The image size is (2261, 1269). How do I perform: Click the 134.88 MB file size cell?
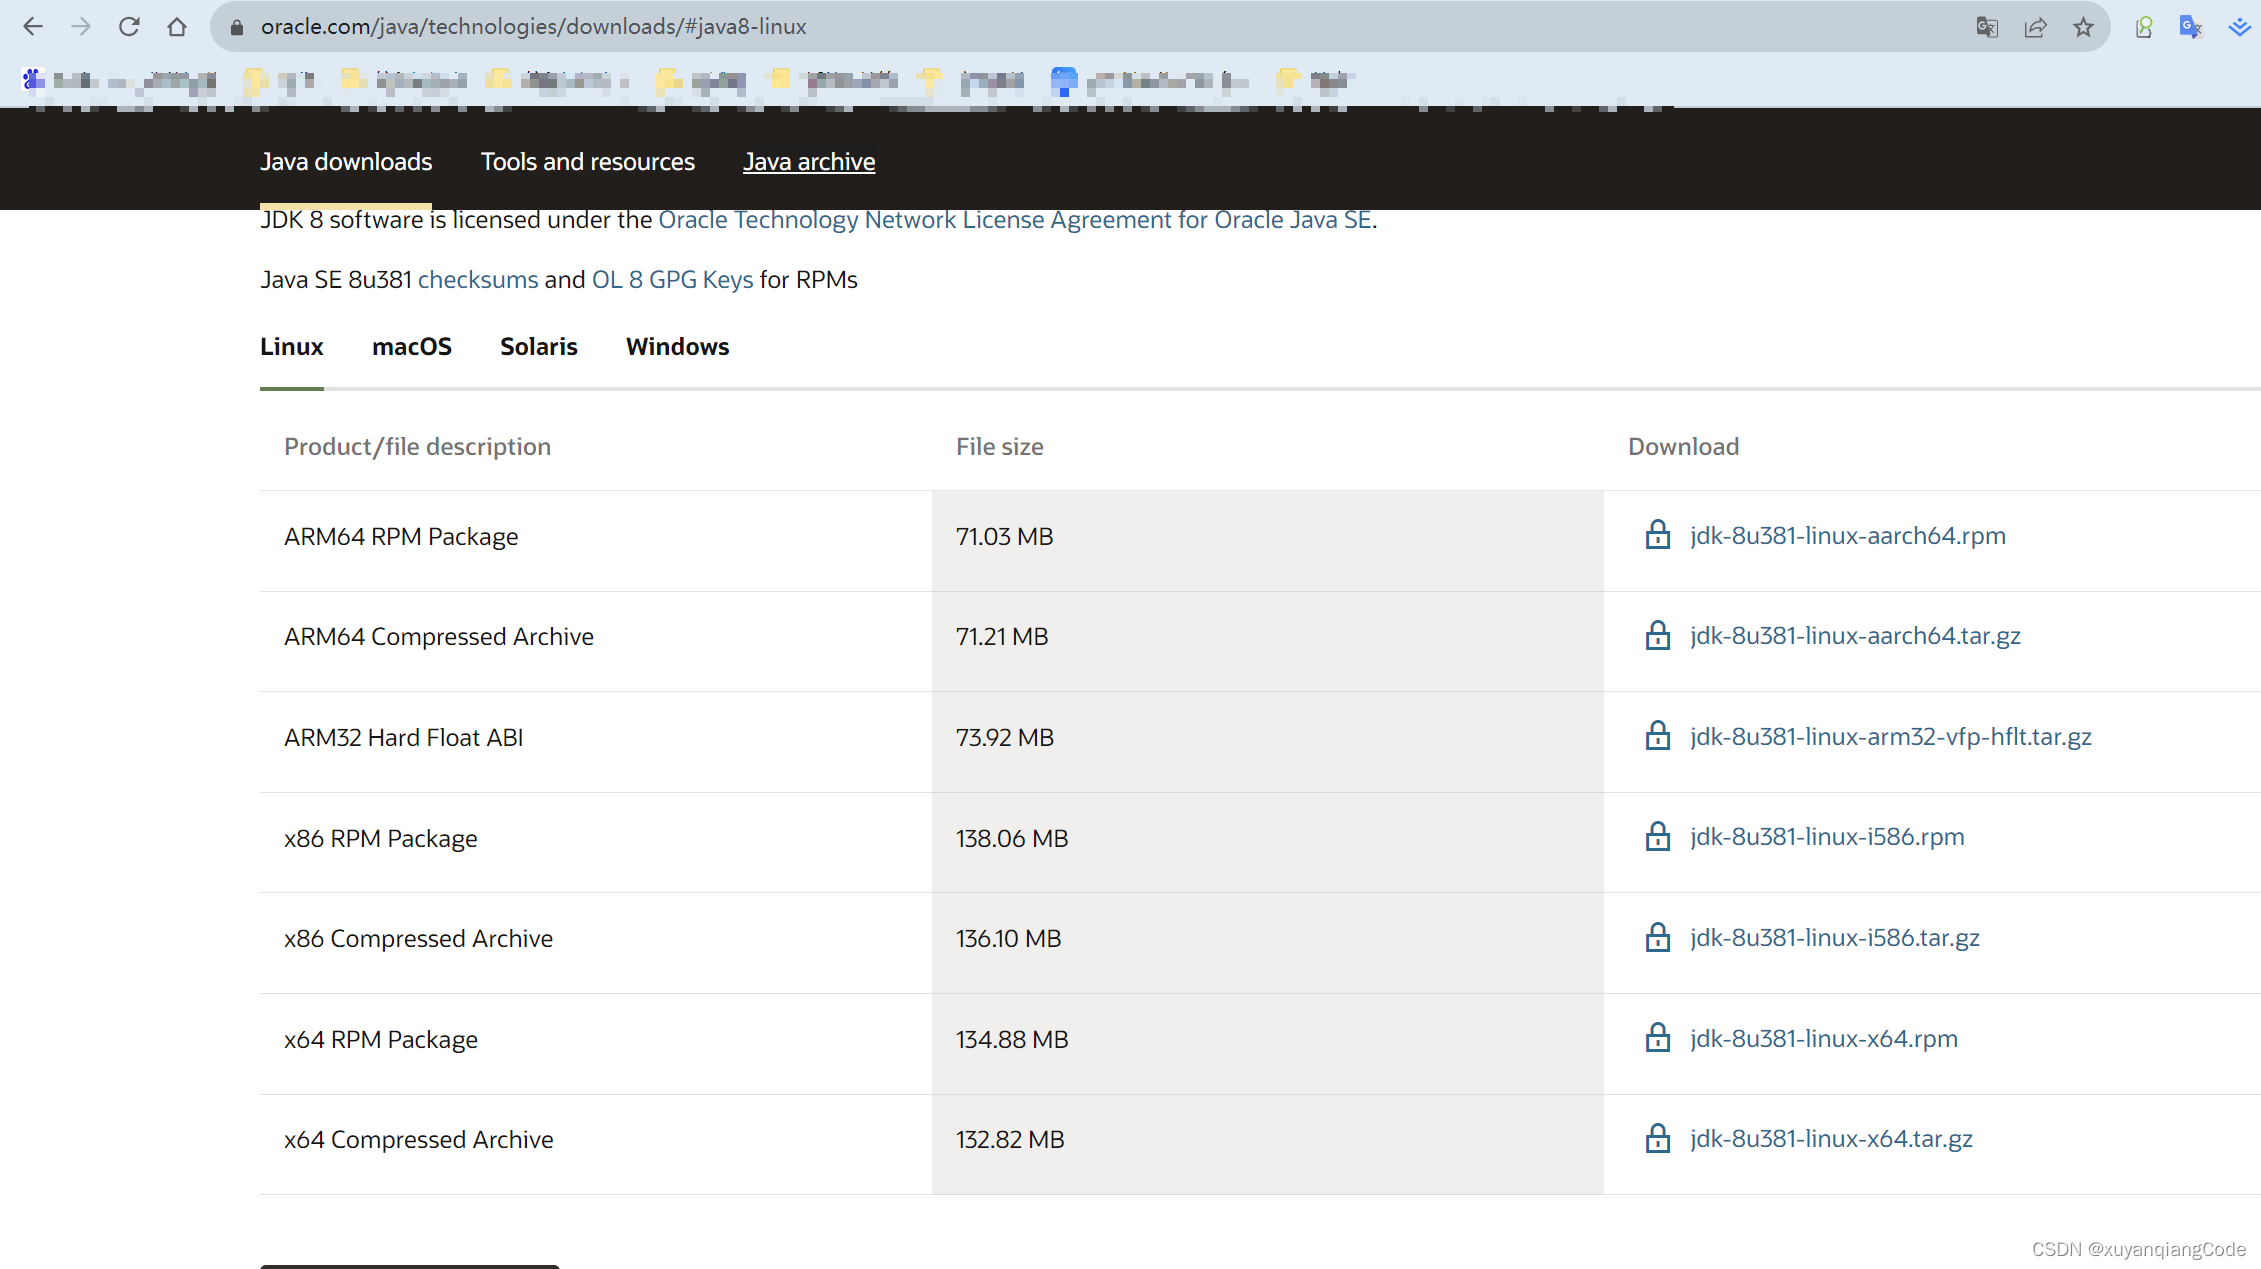tap(1267, 1044)
